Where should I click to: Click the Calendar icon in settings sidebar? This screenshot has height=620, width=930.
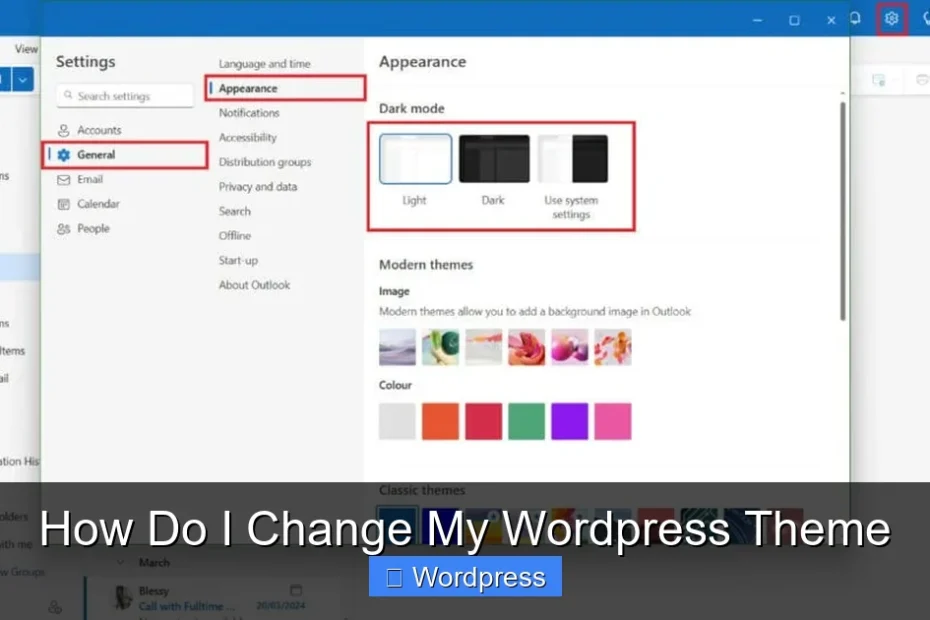[63, 204]
